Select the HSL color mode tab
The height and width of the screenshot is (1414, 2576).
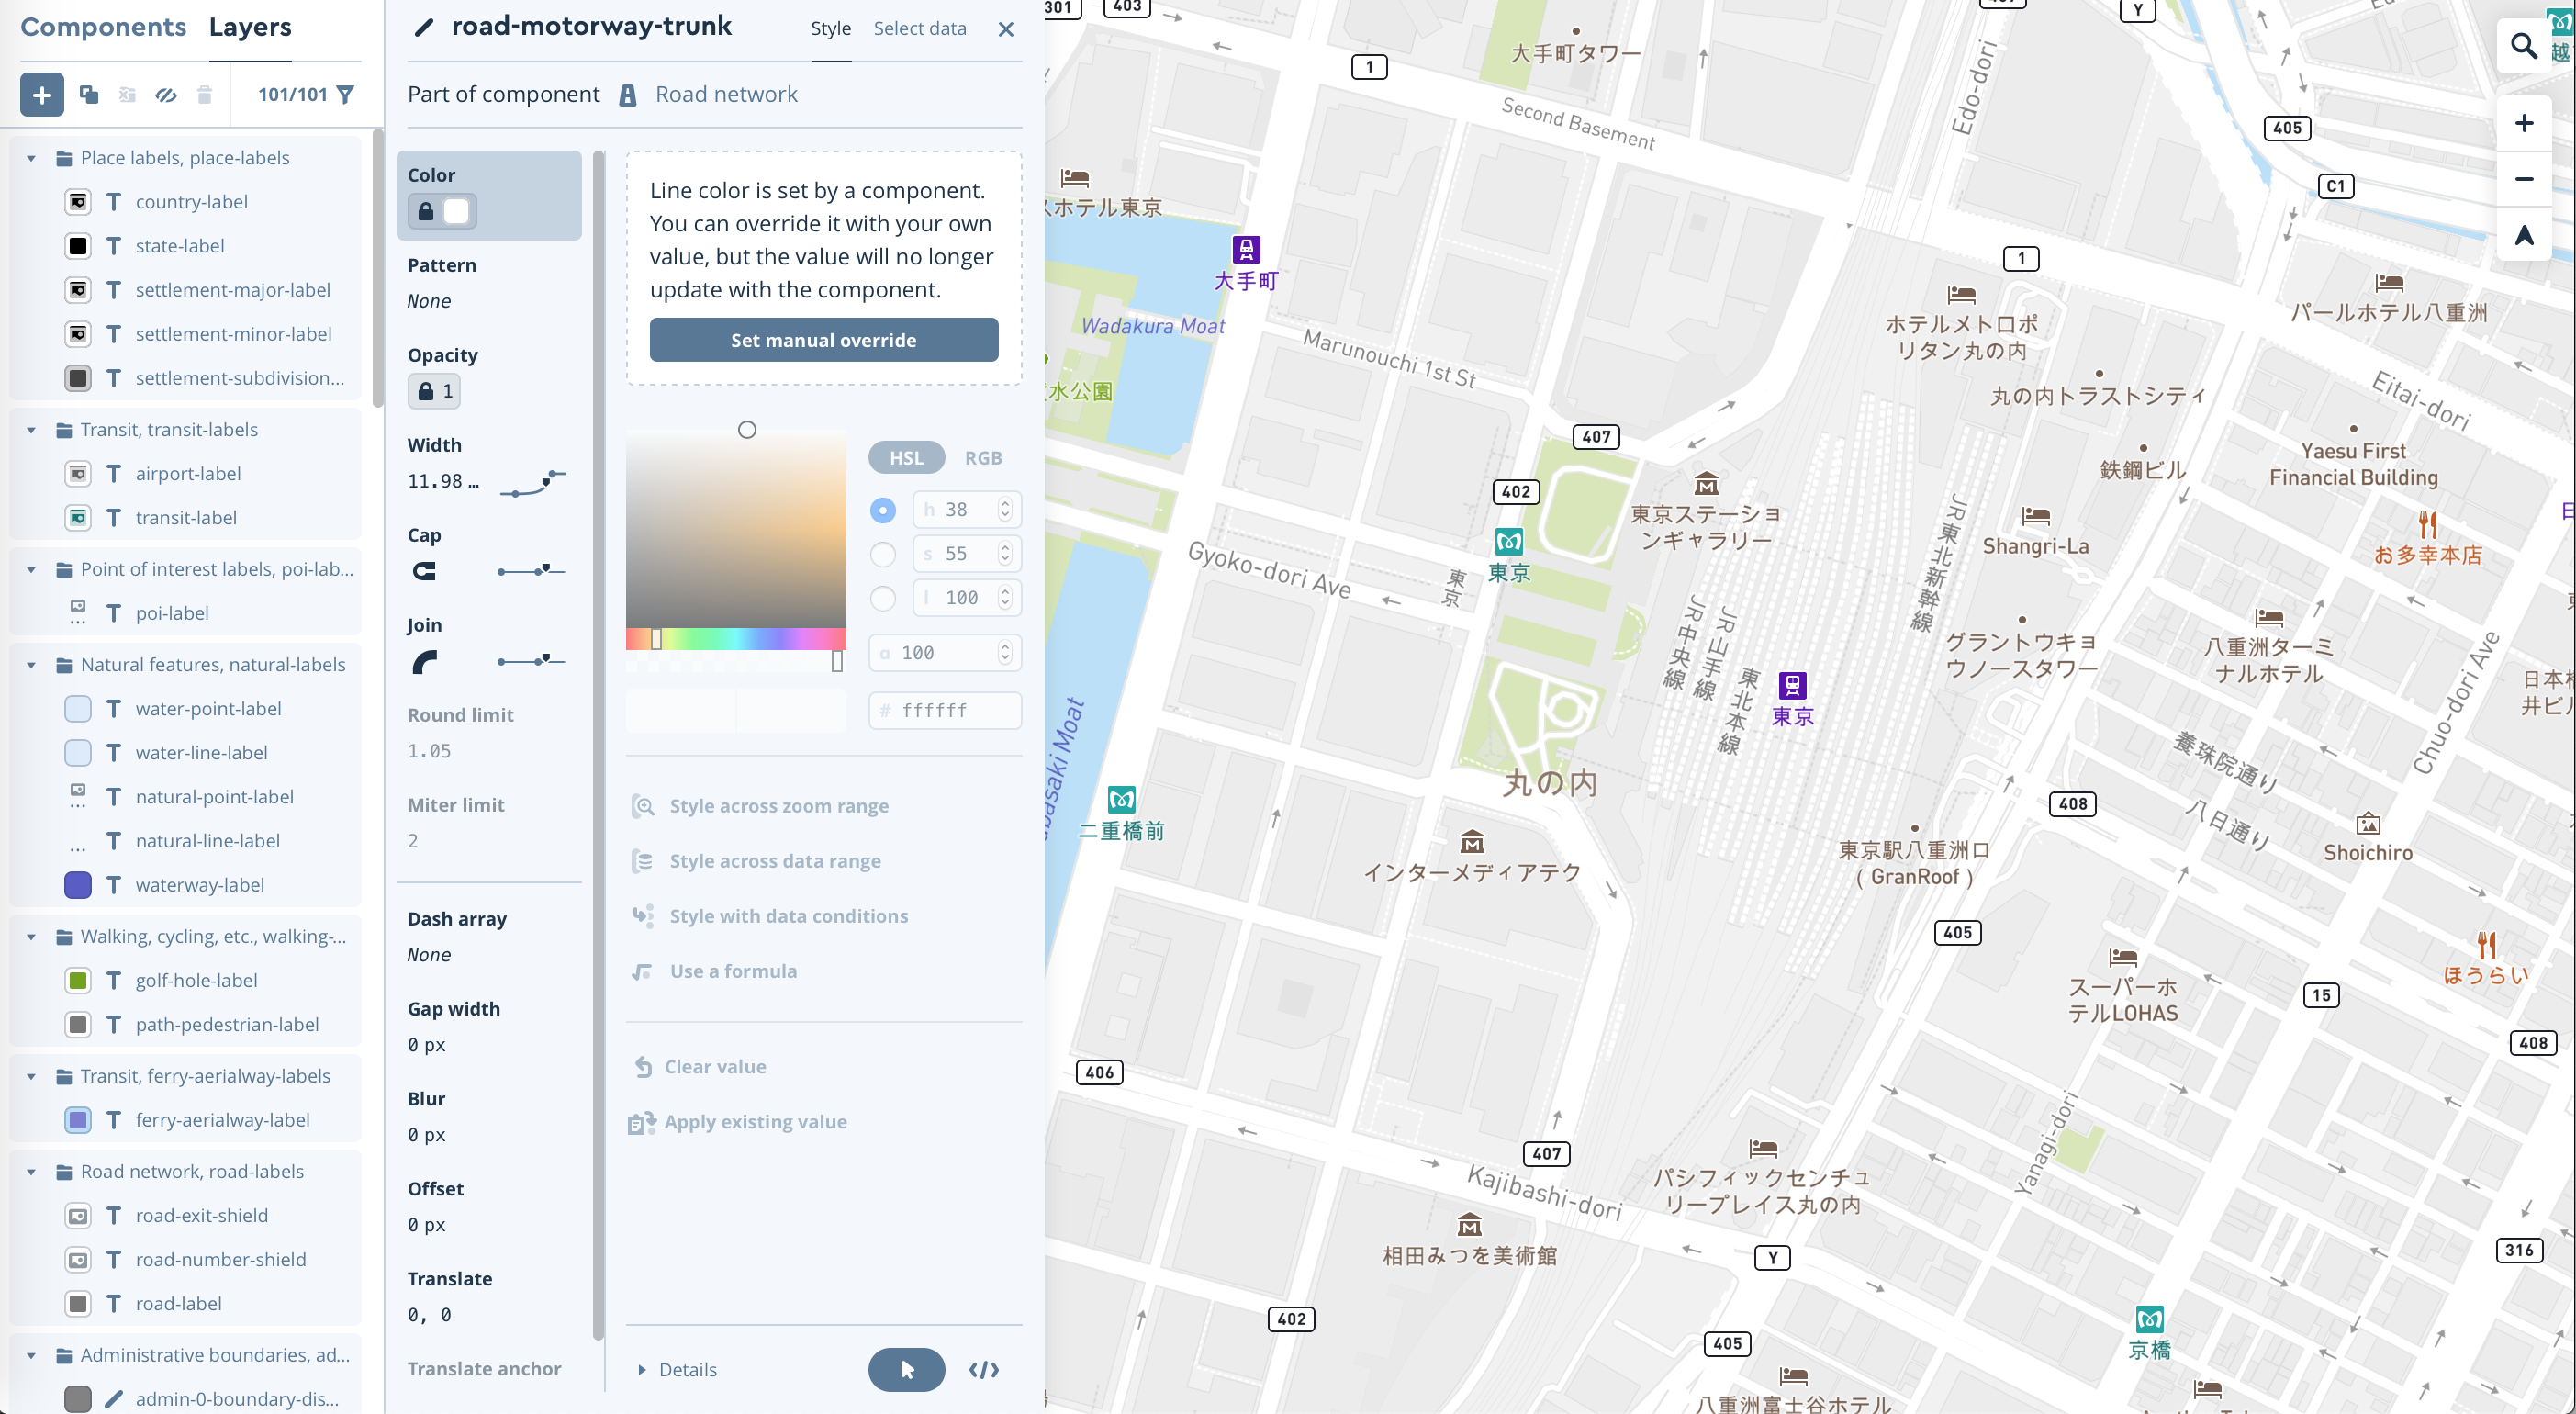[x=905, y=456]
